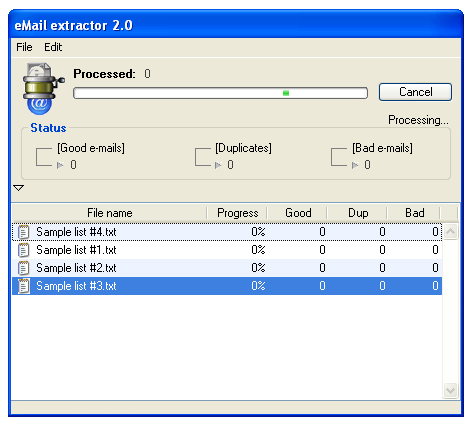Click the processing progress bar
The width and height of the screenshot is (472, 425).
pos(220,93)
